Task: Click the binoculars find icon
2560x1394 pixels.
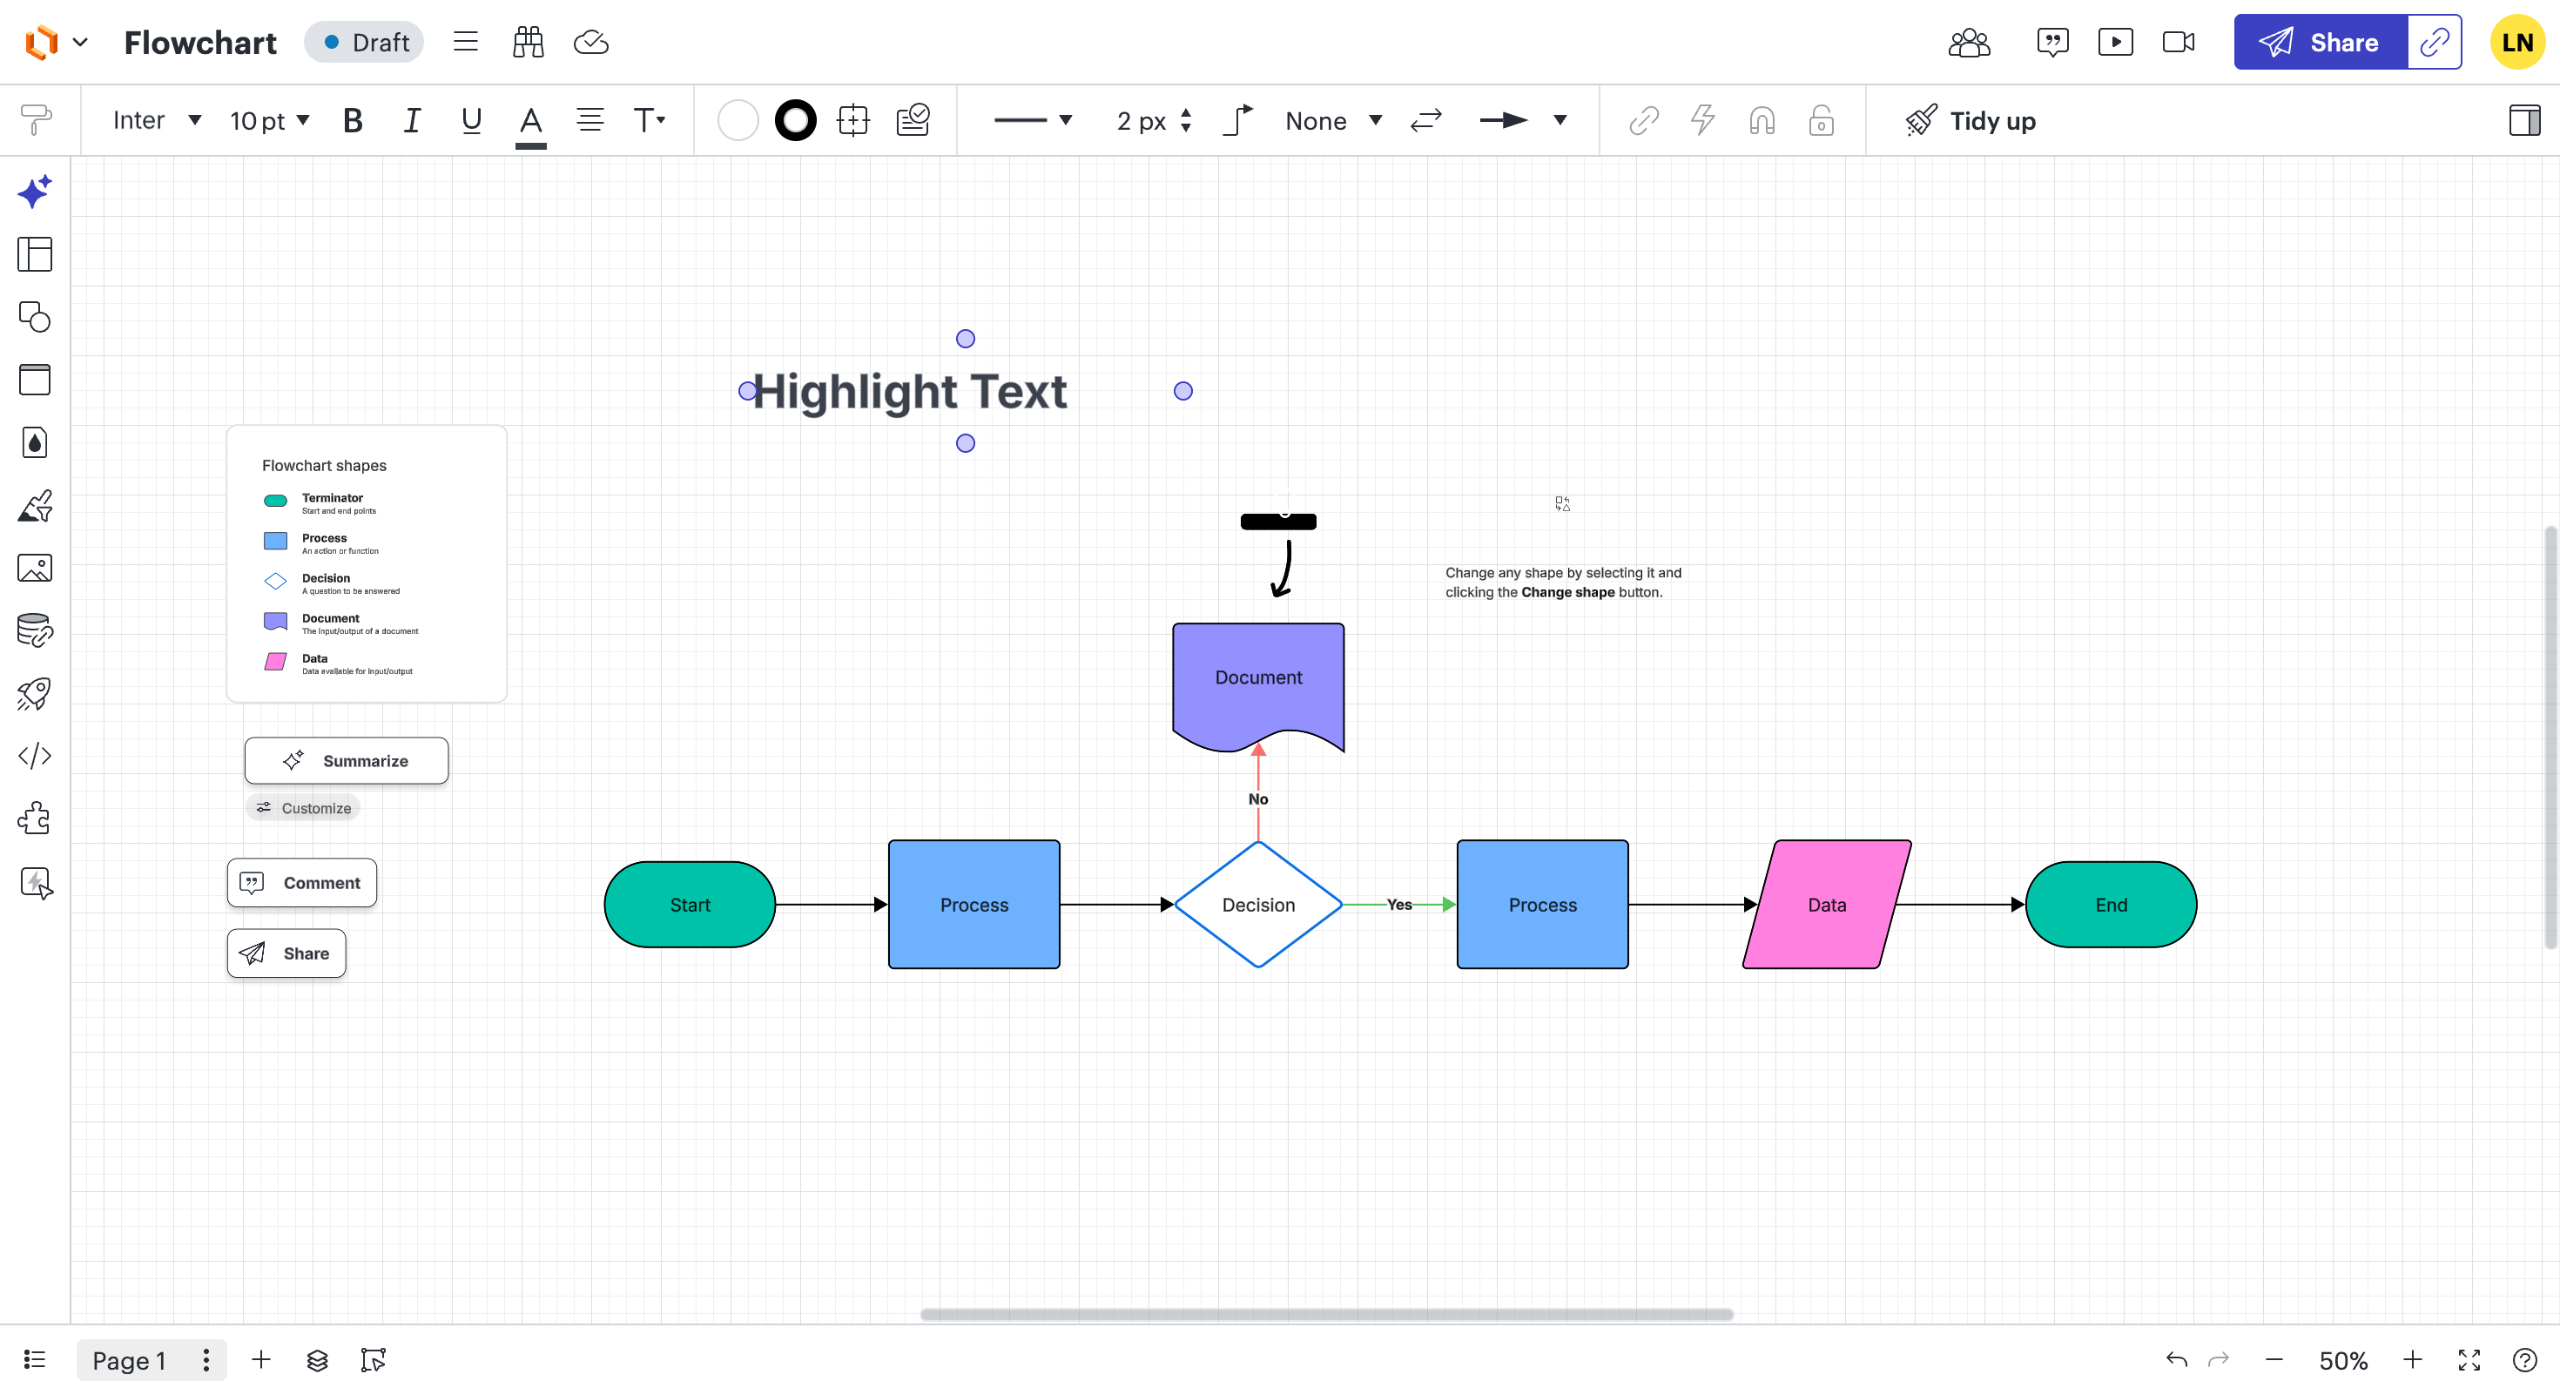Action: coord(528,42)
